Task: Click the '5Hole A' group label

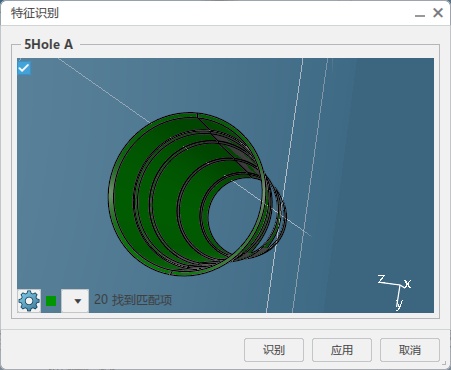Action: (49, 44)
